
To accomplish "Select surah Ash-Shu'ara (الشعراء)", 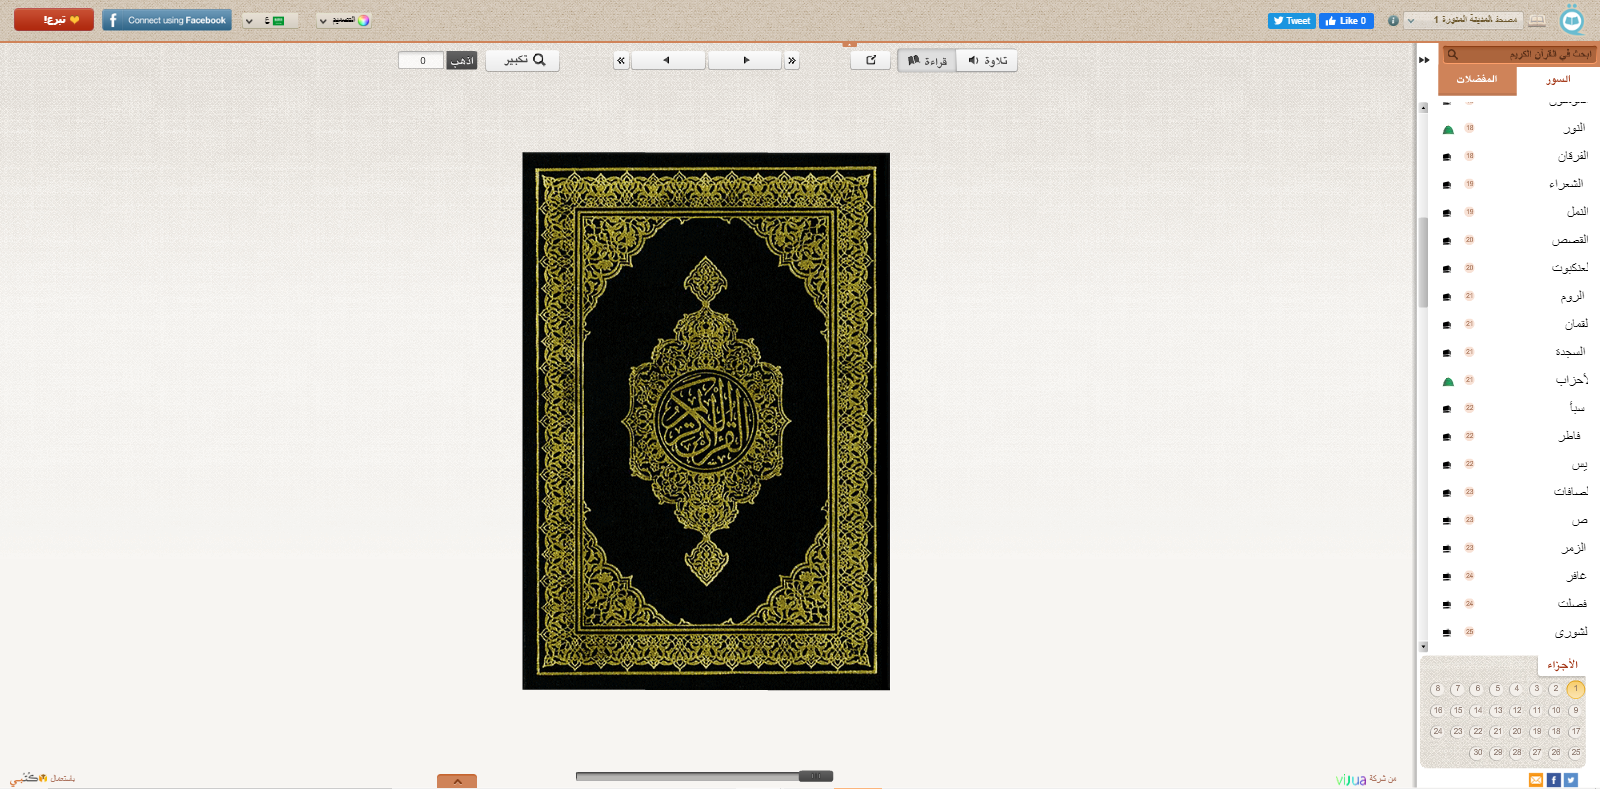I will [x=1566, y=184].
